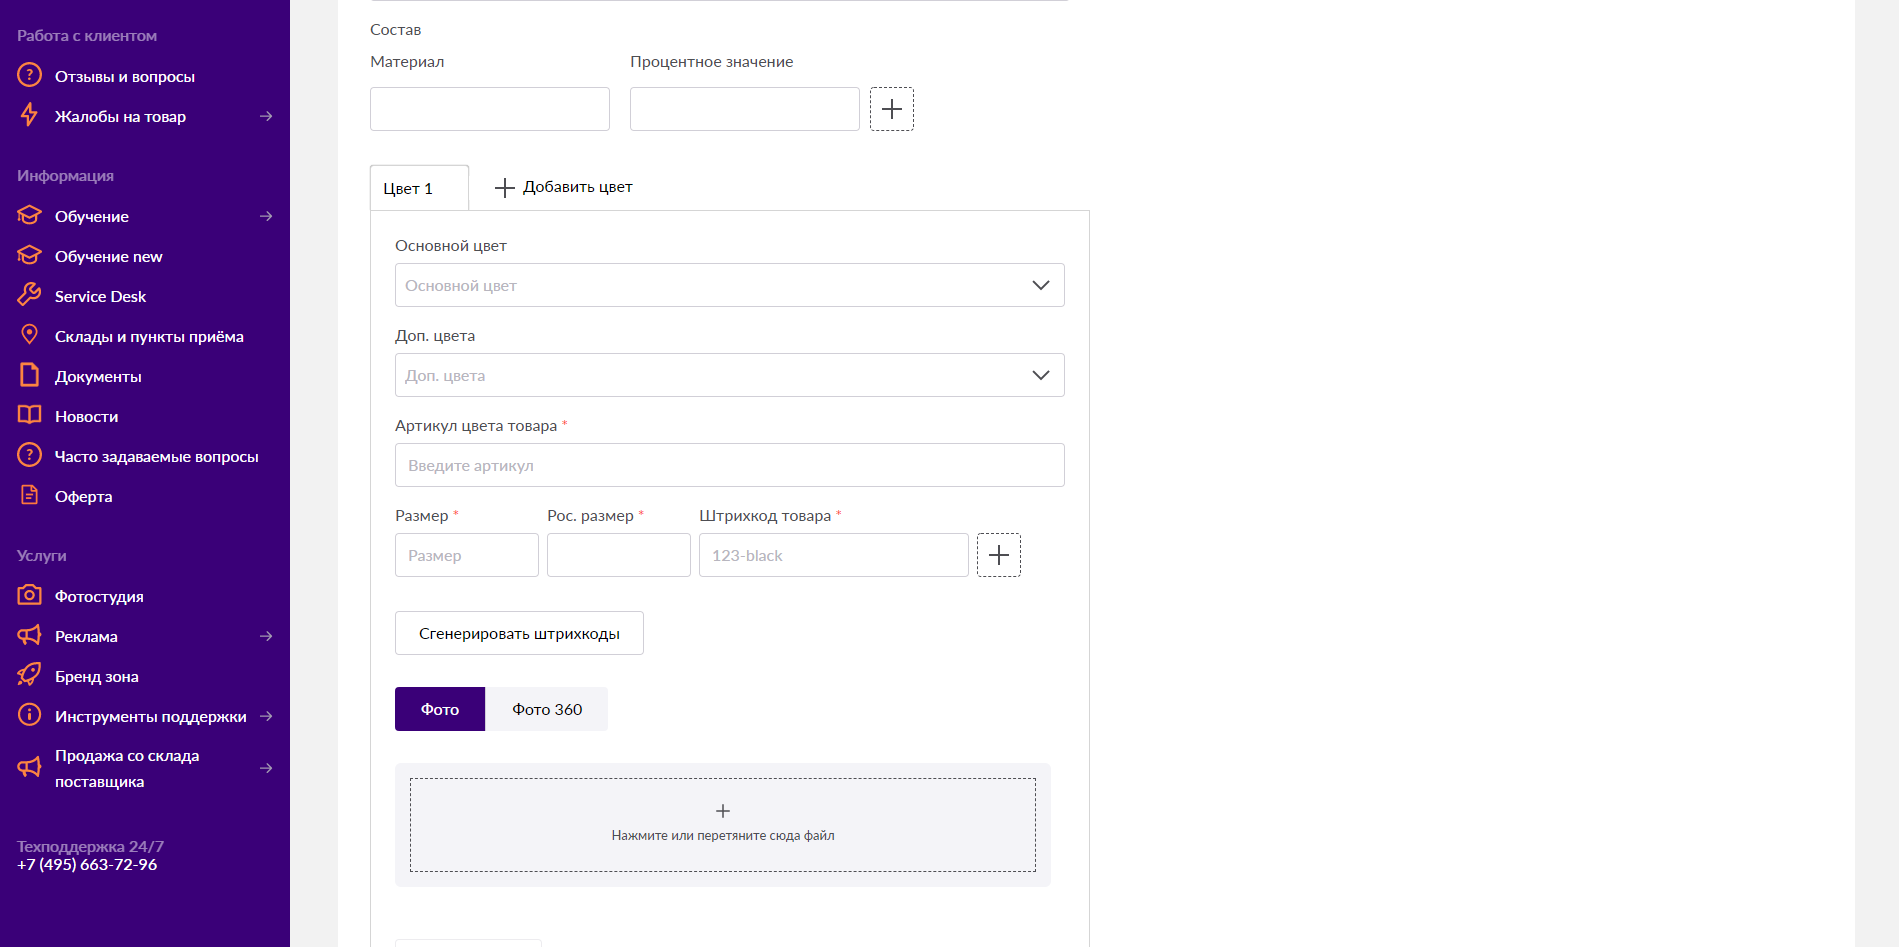Screen dimensions: 1899x947
Task: Focus the Артикул цвета товара input
Action: click(730, 465)
